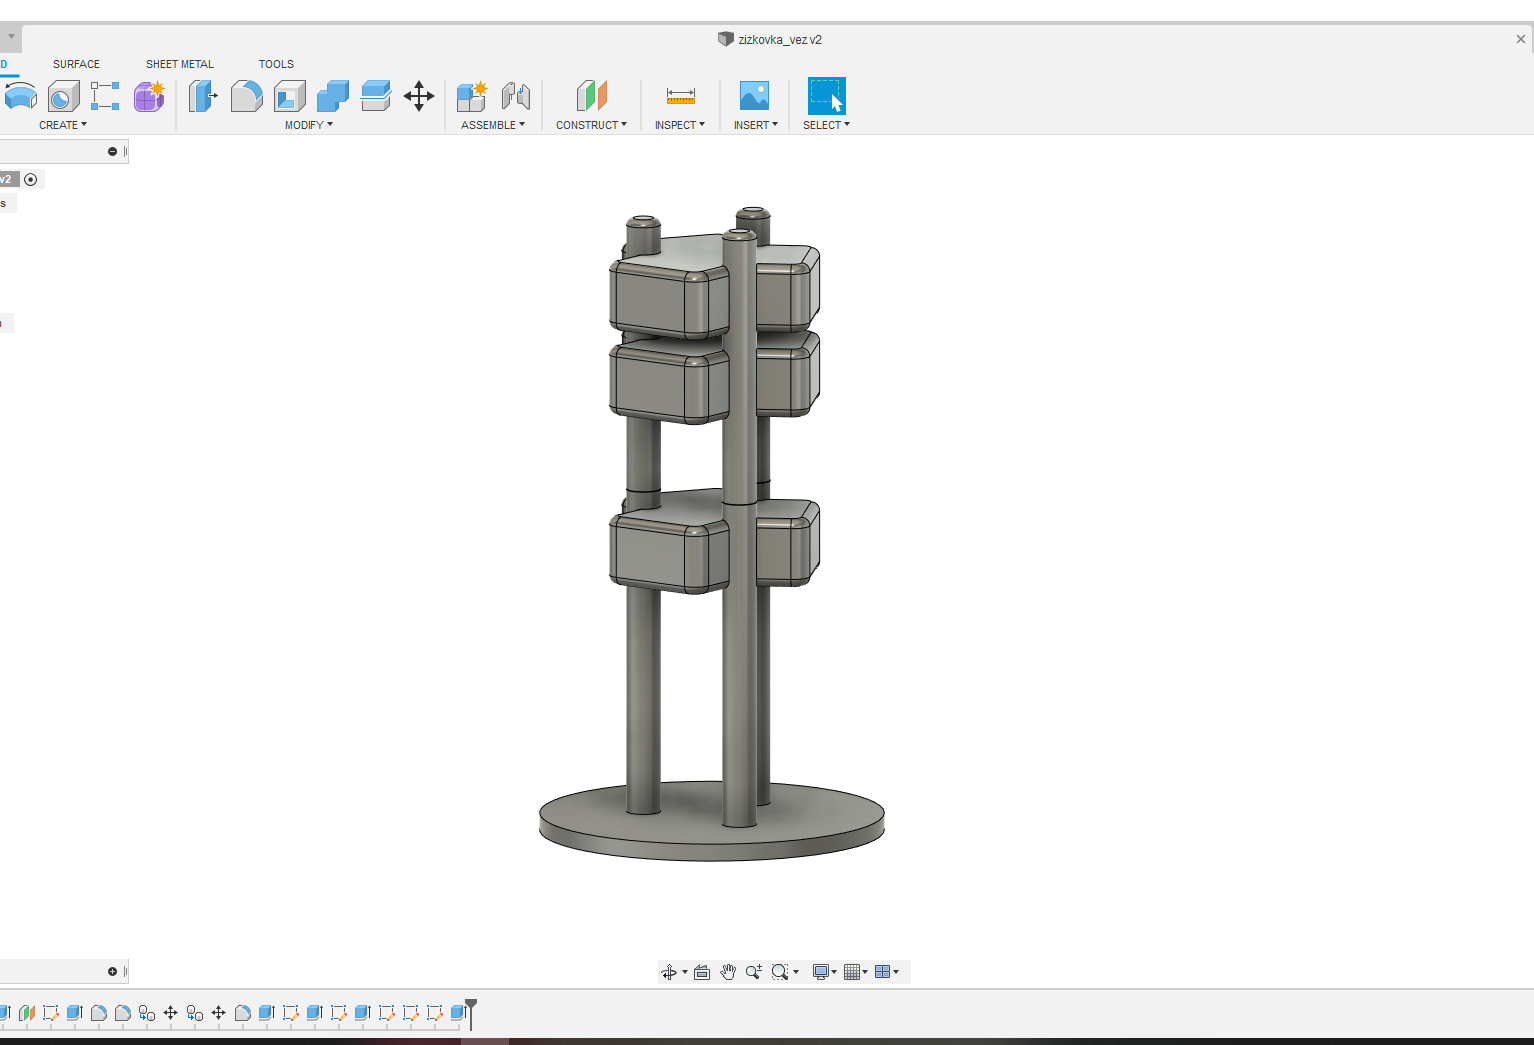This screenshot has width=1534, height=1045.
Task: Open the MODIFY dropdown menu
Action: click(x=309, y=125)
